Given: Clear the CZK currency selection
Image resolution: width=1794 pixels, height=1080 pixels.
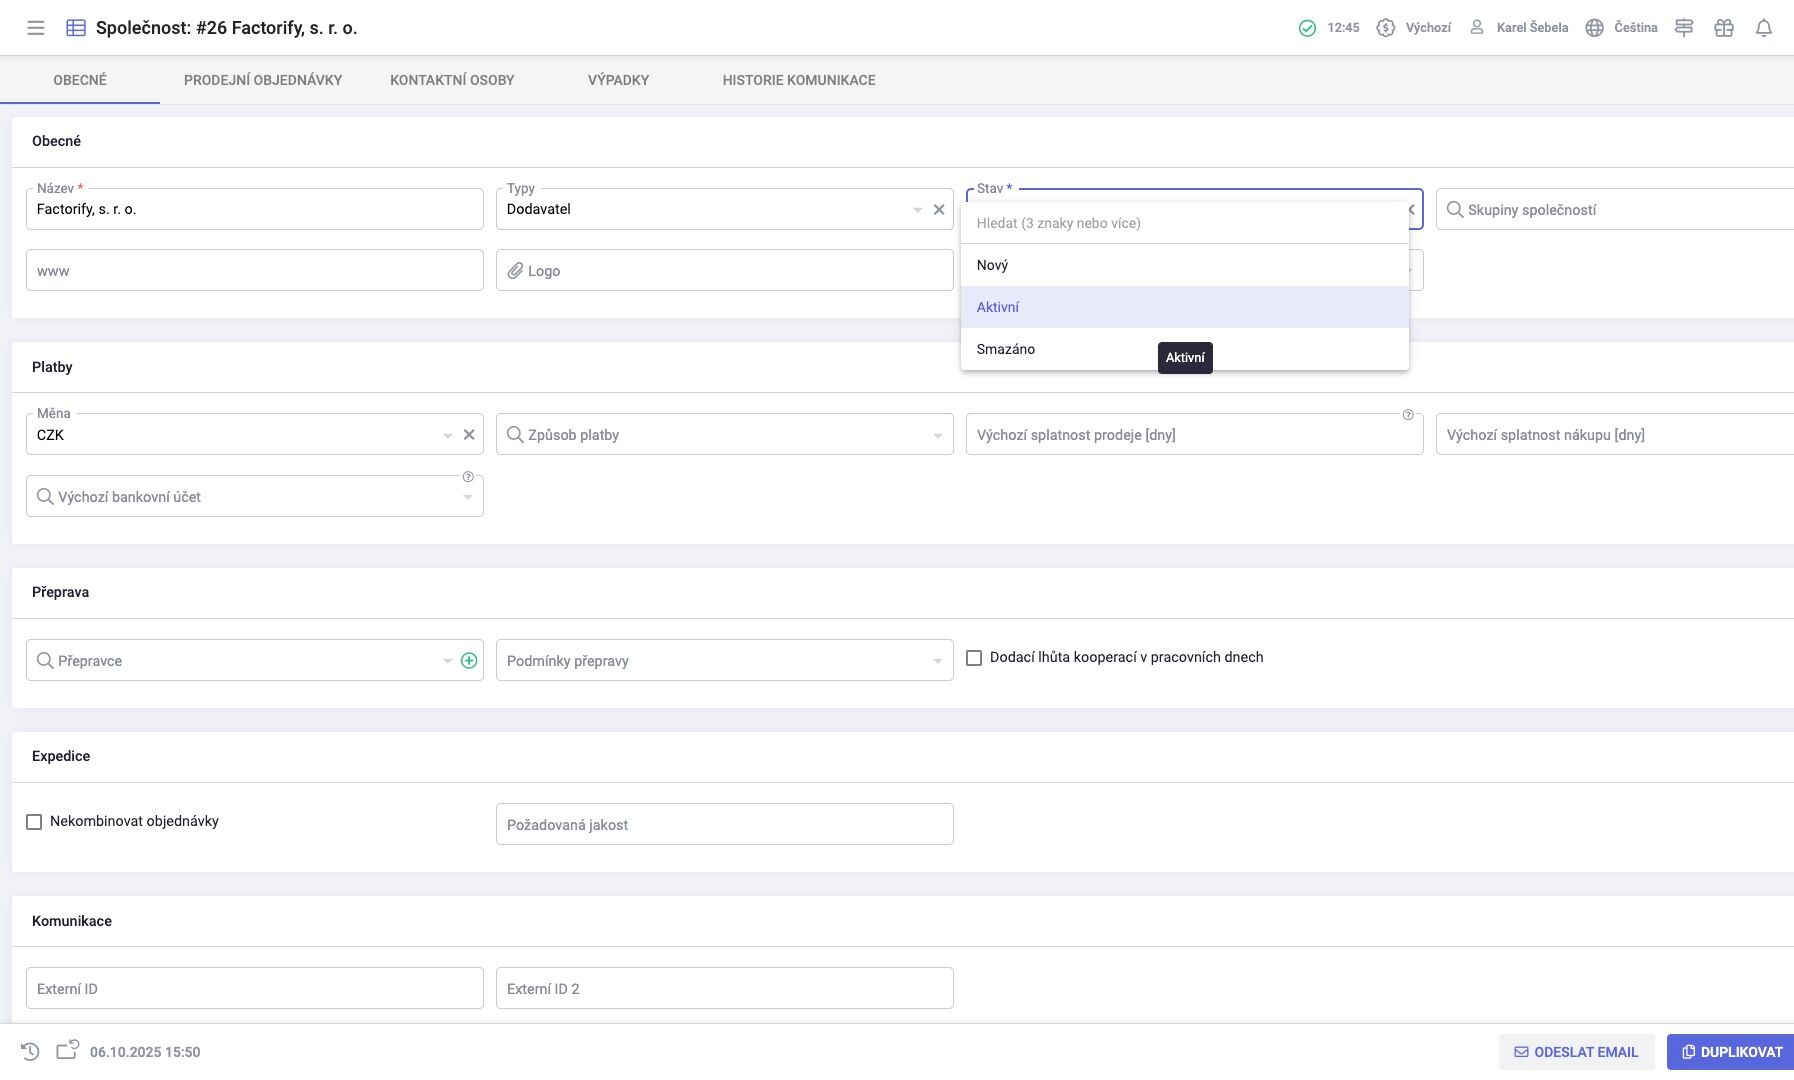Looking at the screenshot, I should (x=469, y=435).
